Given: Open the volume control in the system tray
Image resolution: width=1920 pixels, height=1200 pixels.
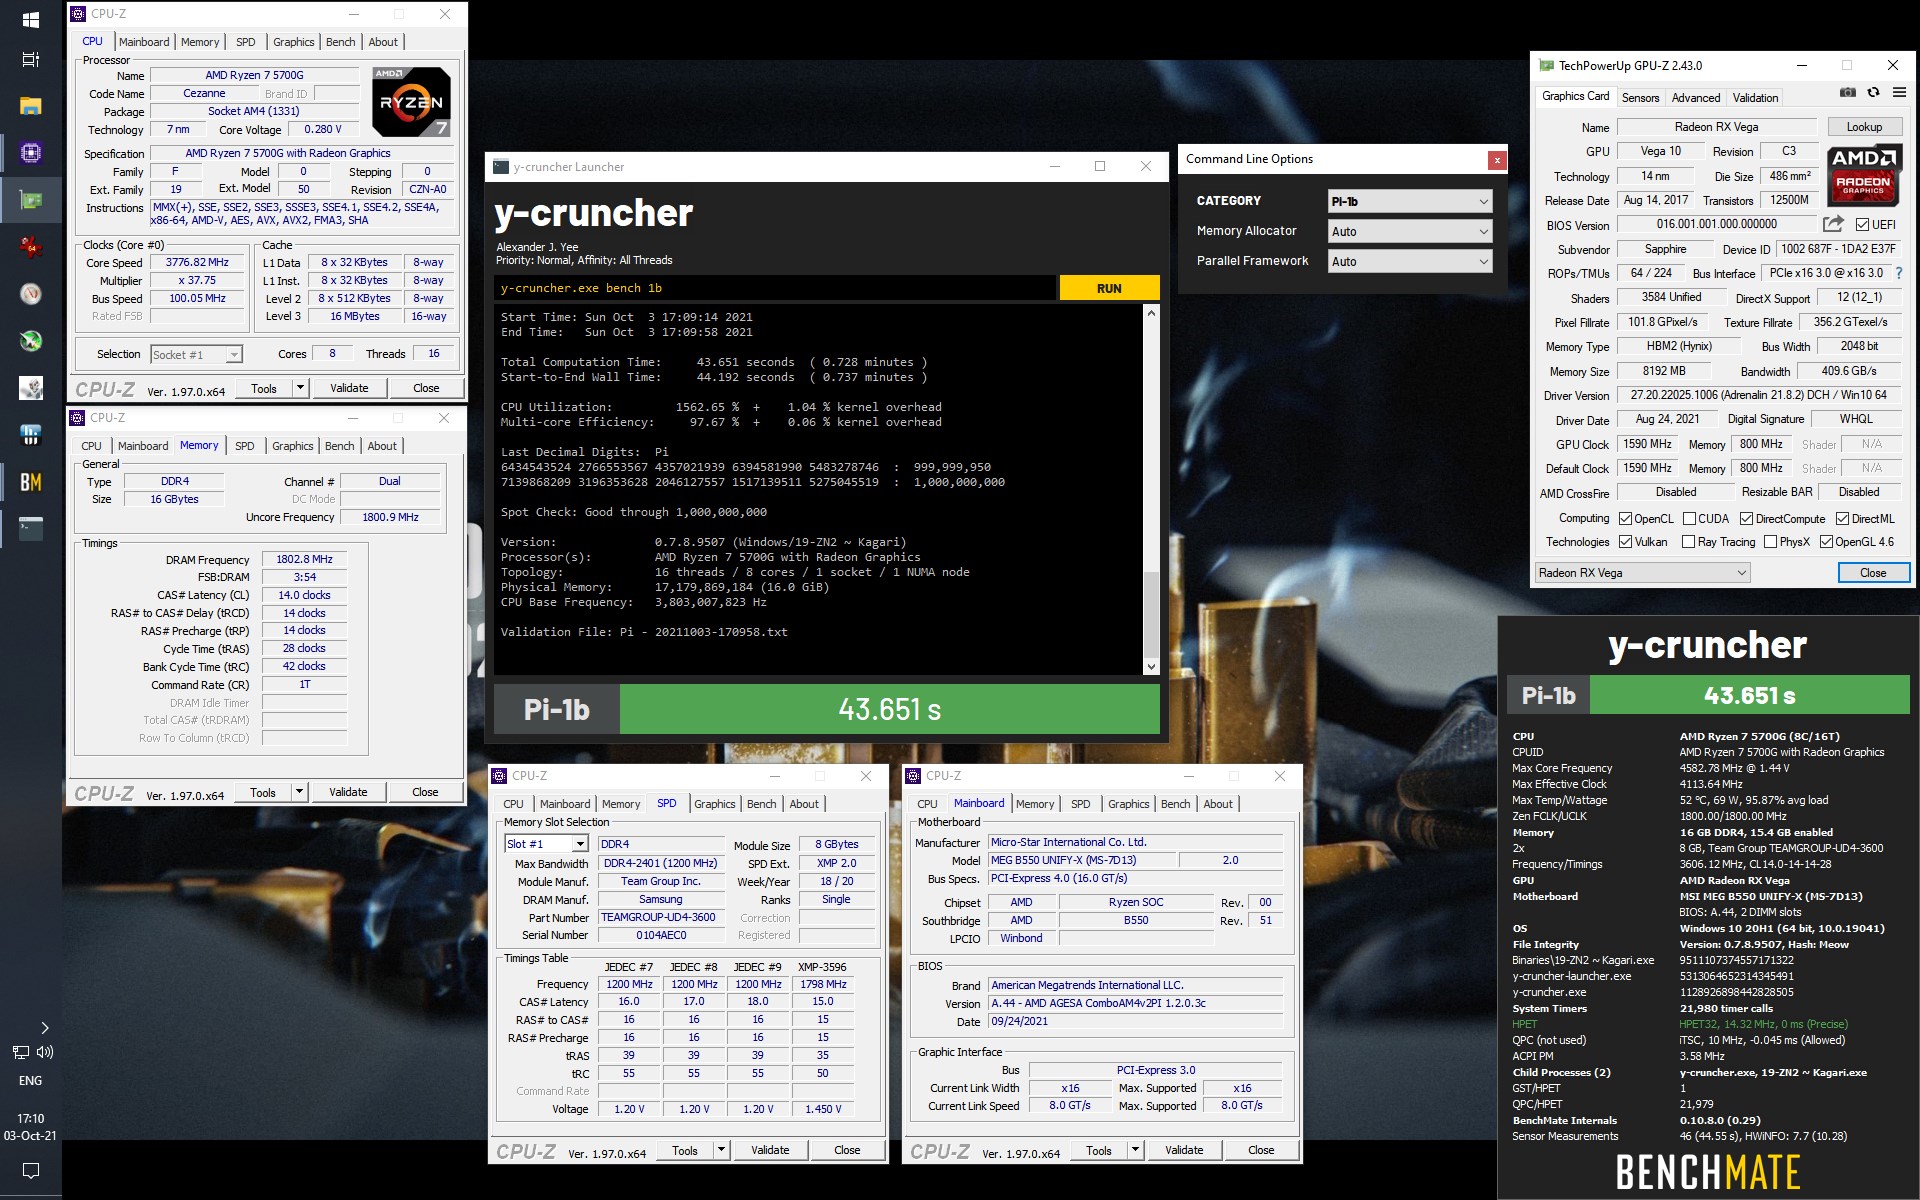Looking at the screenshot, I should click(x=45, y=1052).
